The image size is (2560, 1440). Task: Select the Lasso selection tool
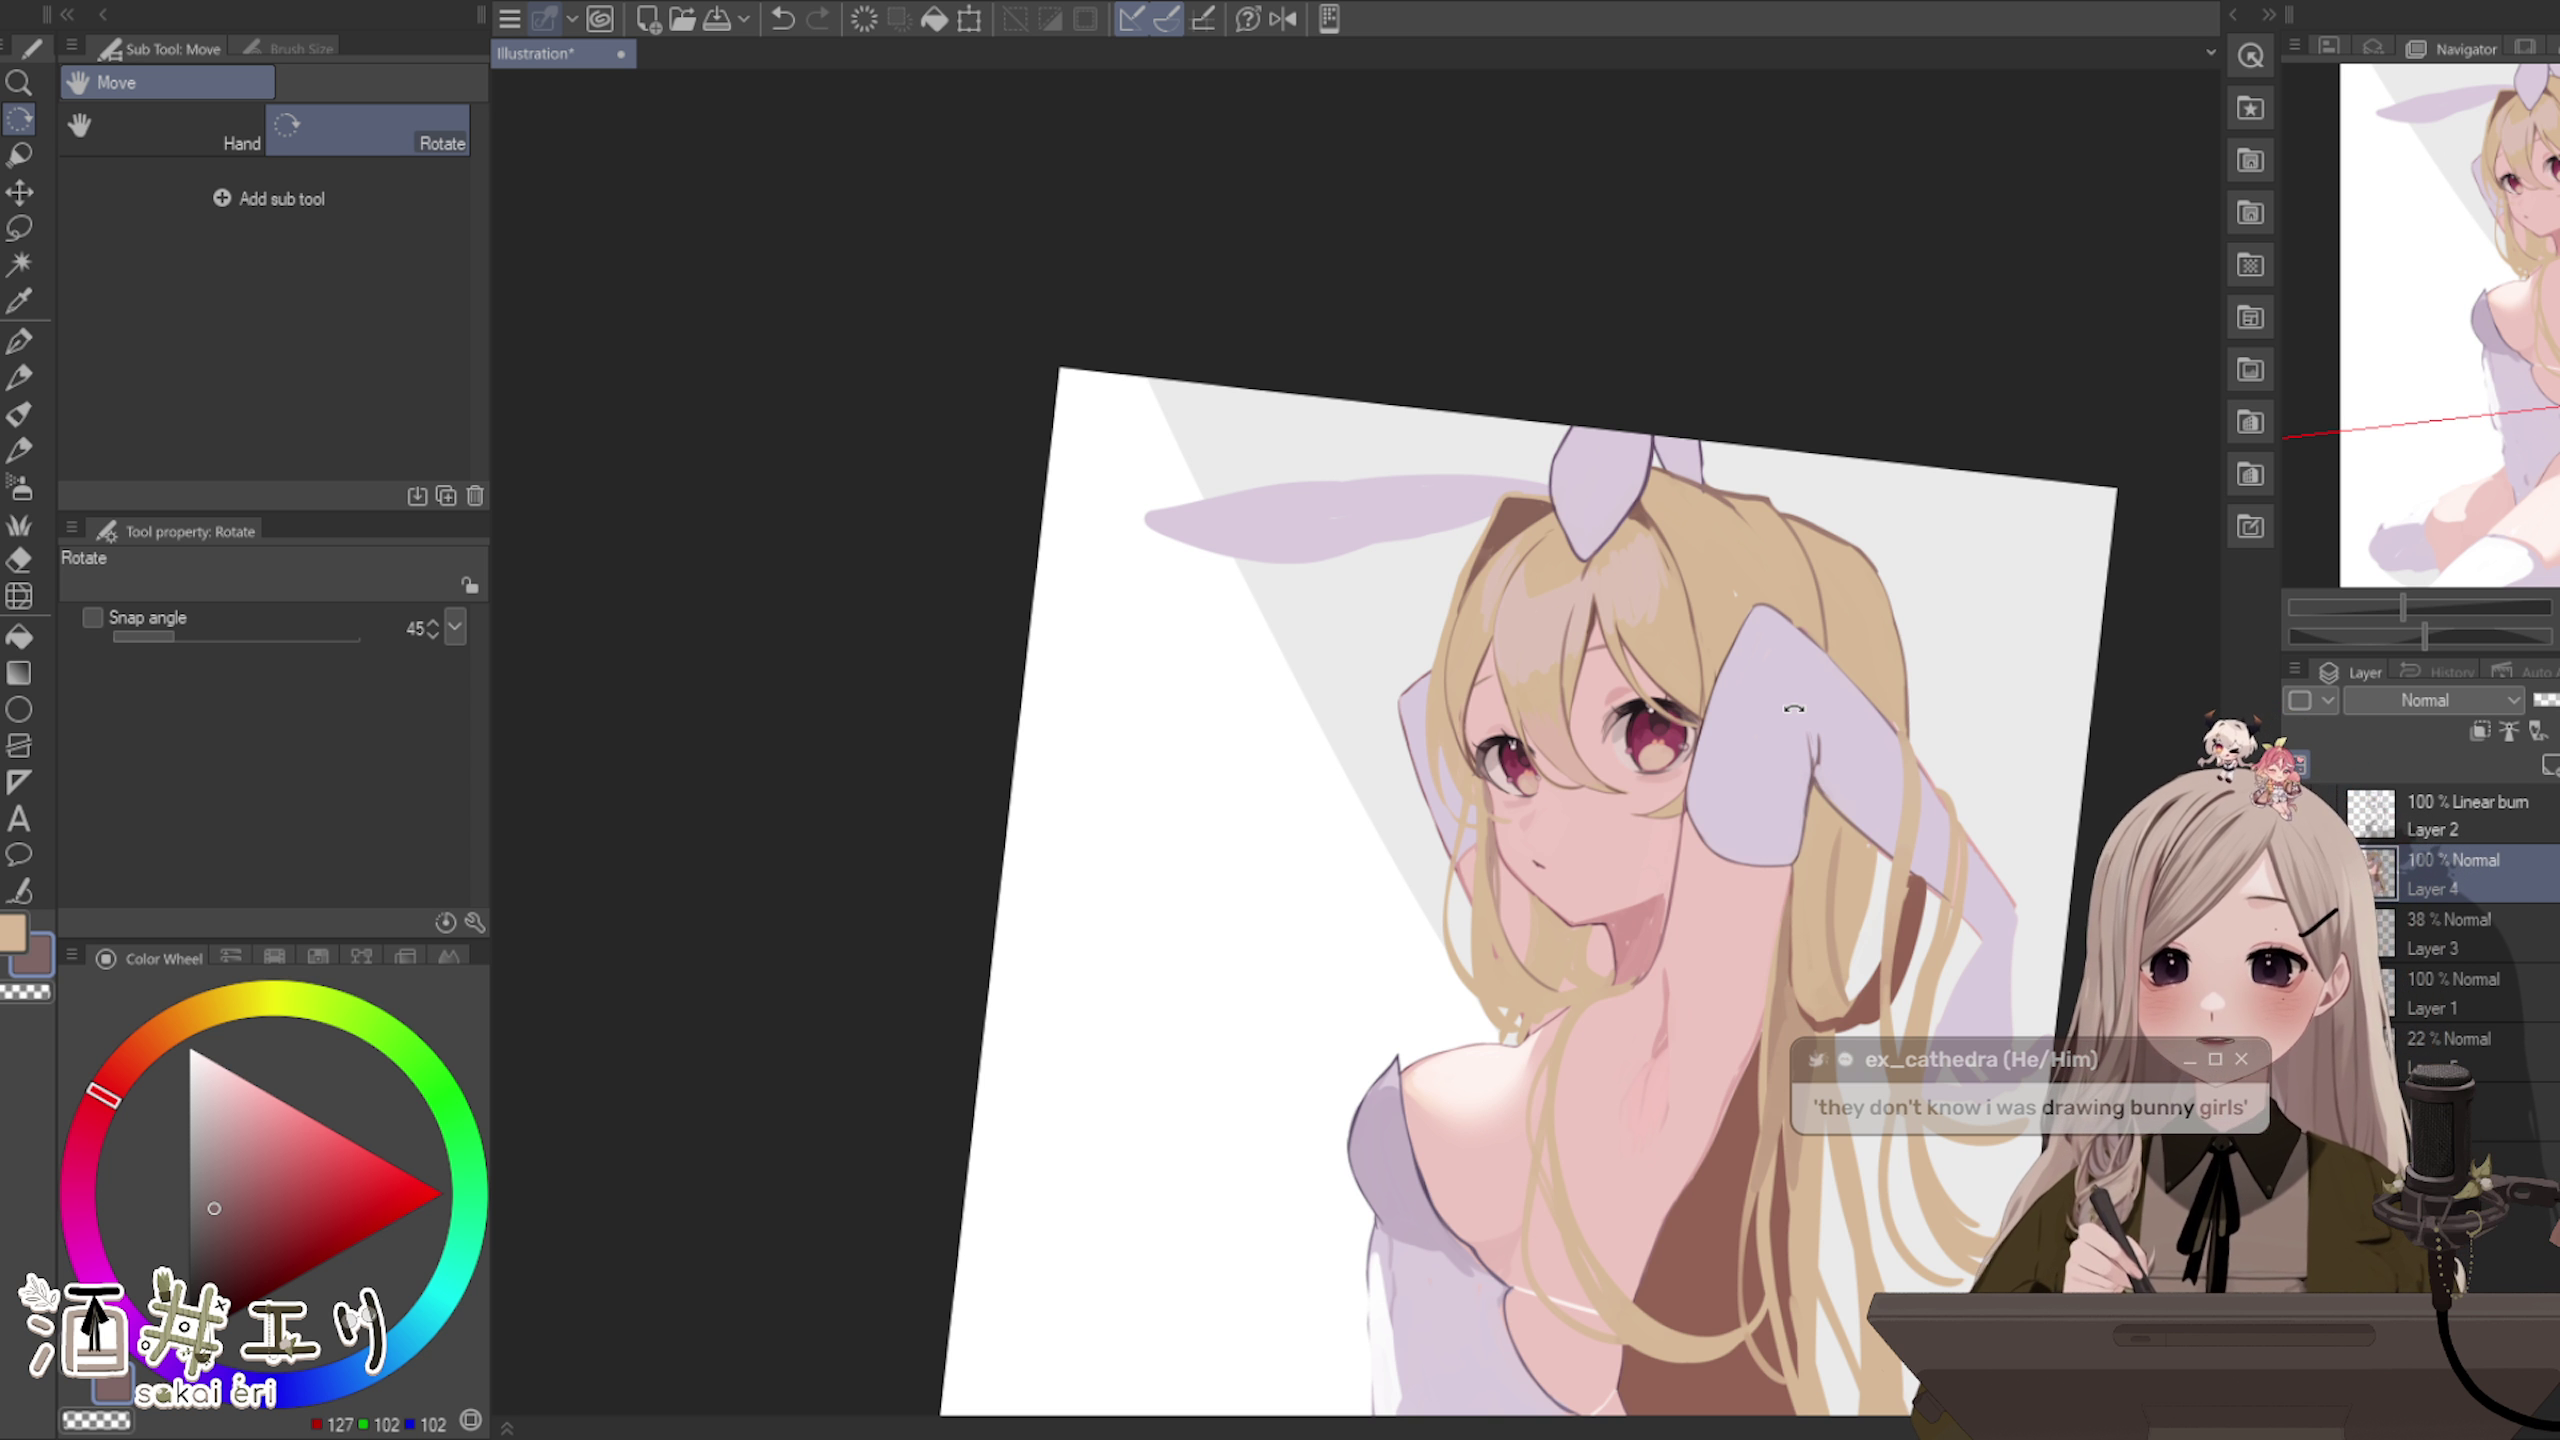[19, 228]
